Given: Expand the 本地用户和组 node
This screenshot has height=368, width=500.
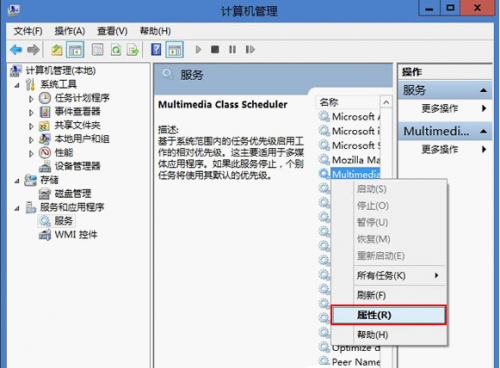Looking at the screenshot, I should pos(31,140).
